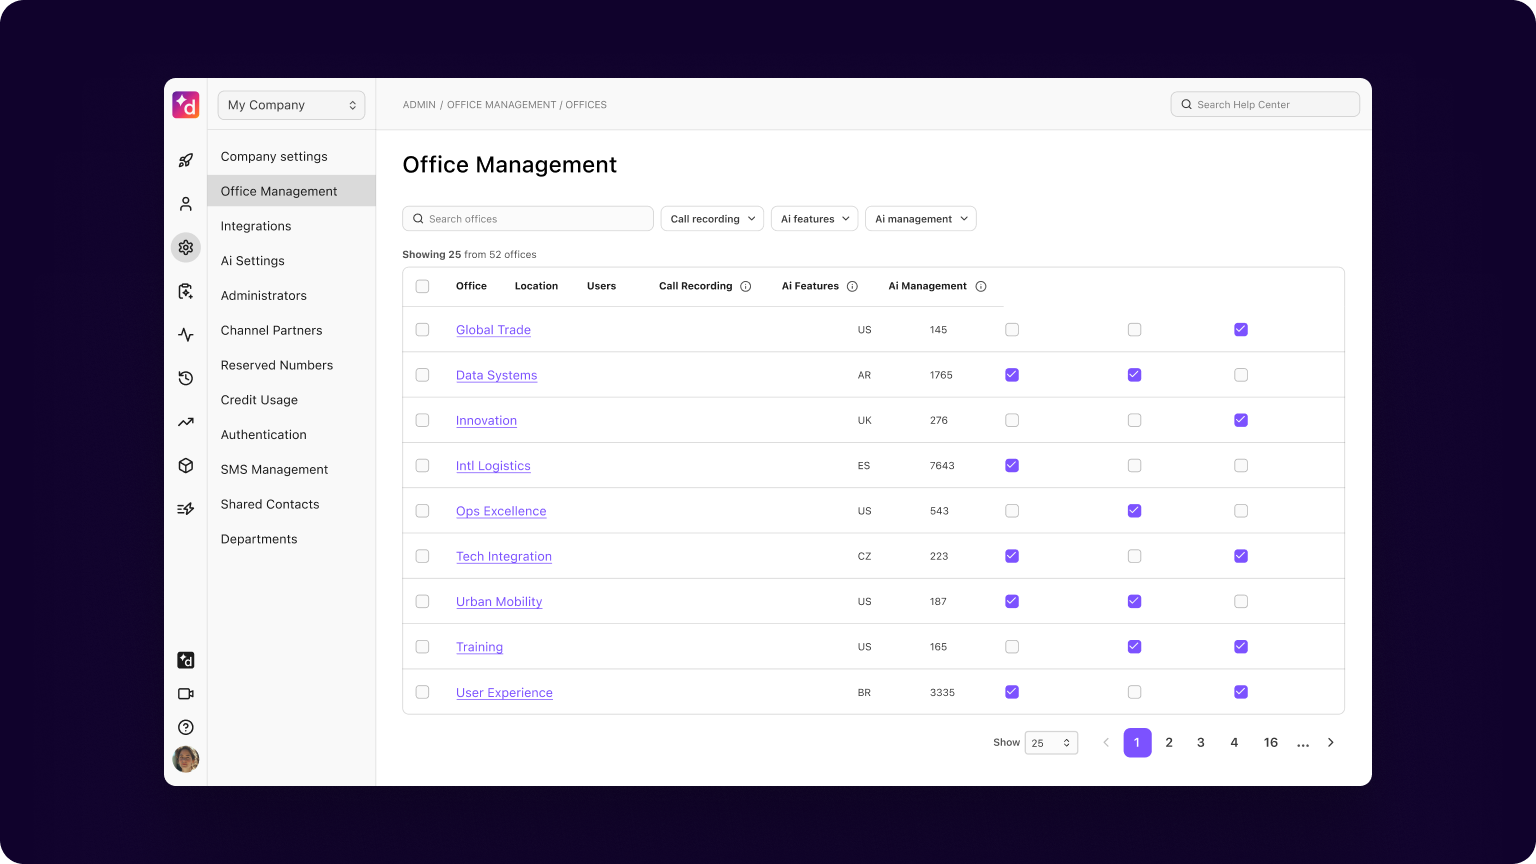Click the Ai Management info icon
The height and width of the screenshot is (864, 1536).
point(981,286)
